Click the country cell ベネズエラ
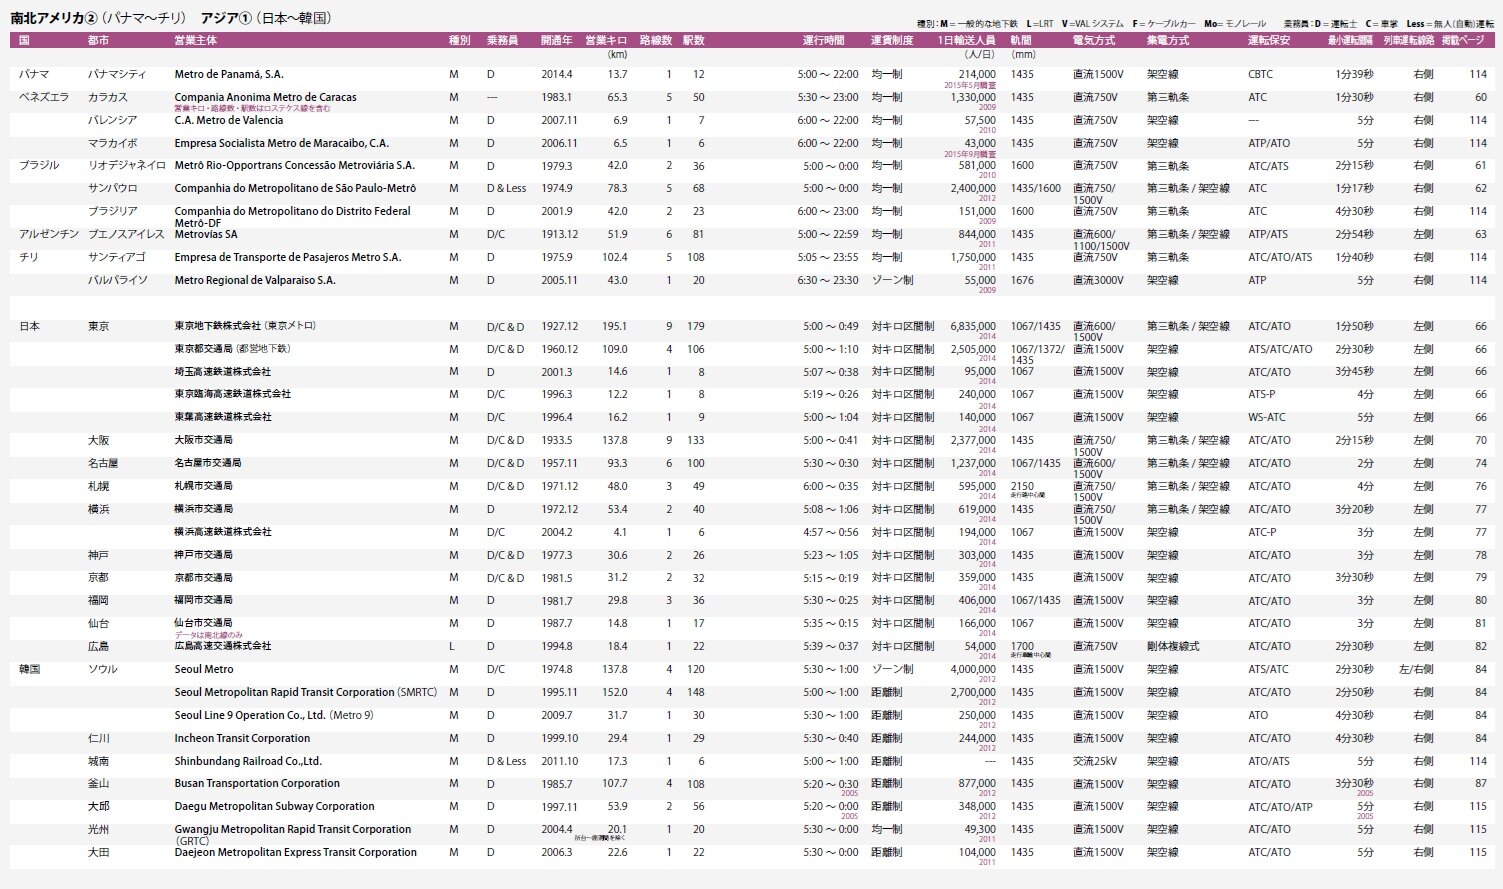The height and width of the screenshot is (889, 1503). click(x=44, y=98)
